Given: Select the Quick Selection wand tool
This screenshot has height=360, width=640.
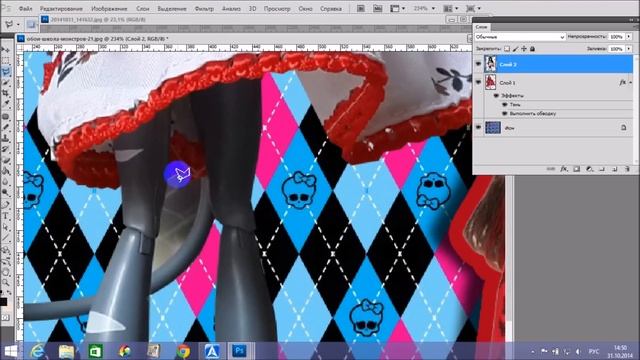Looking at the screenshot, I should coord(6,83).
